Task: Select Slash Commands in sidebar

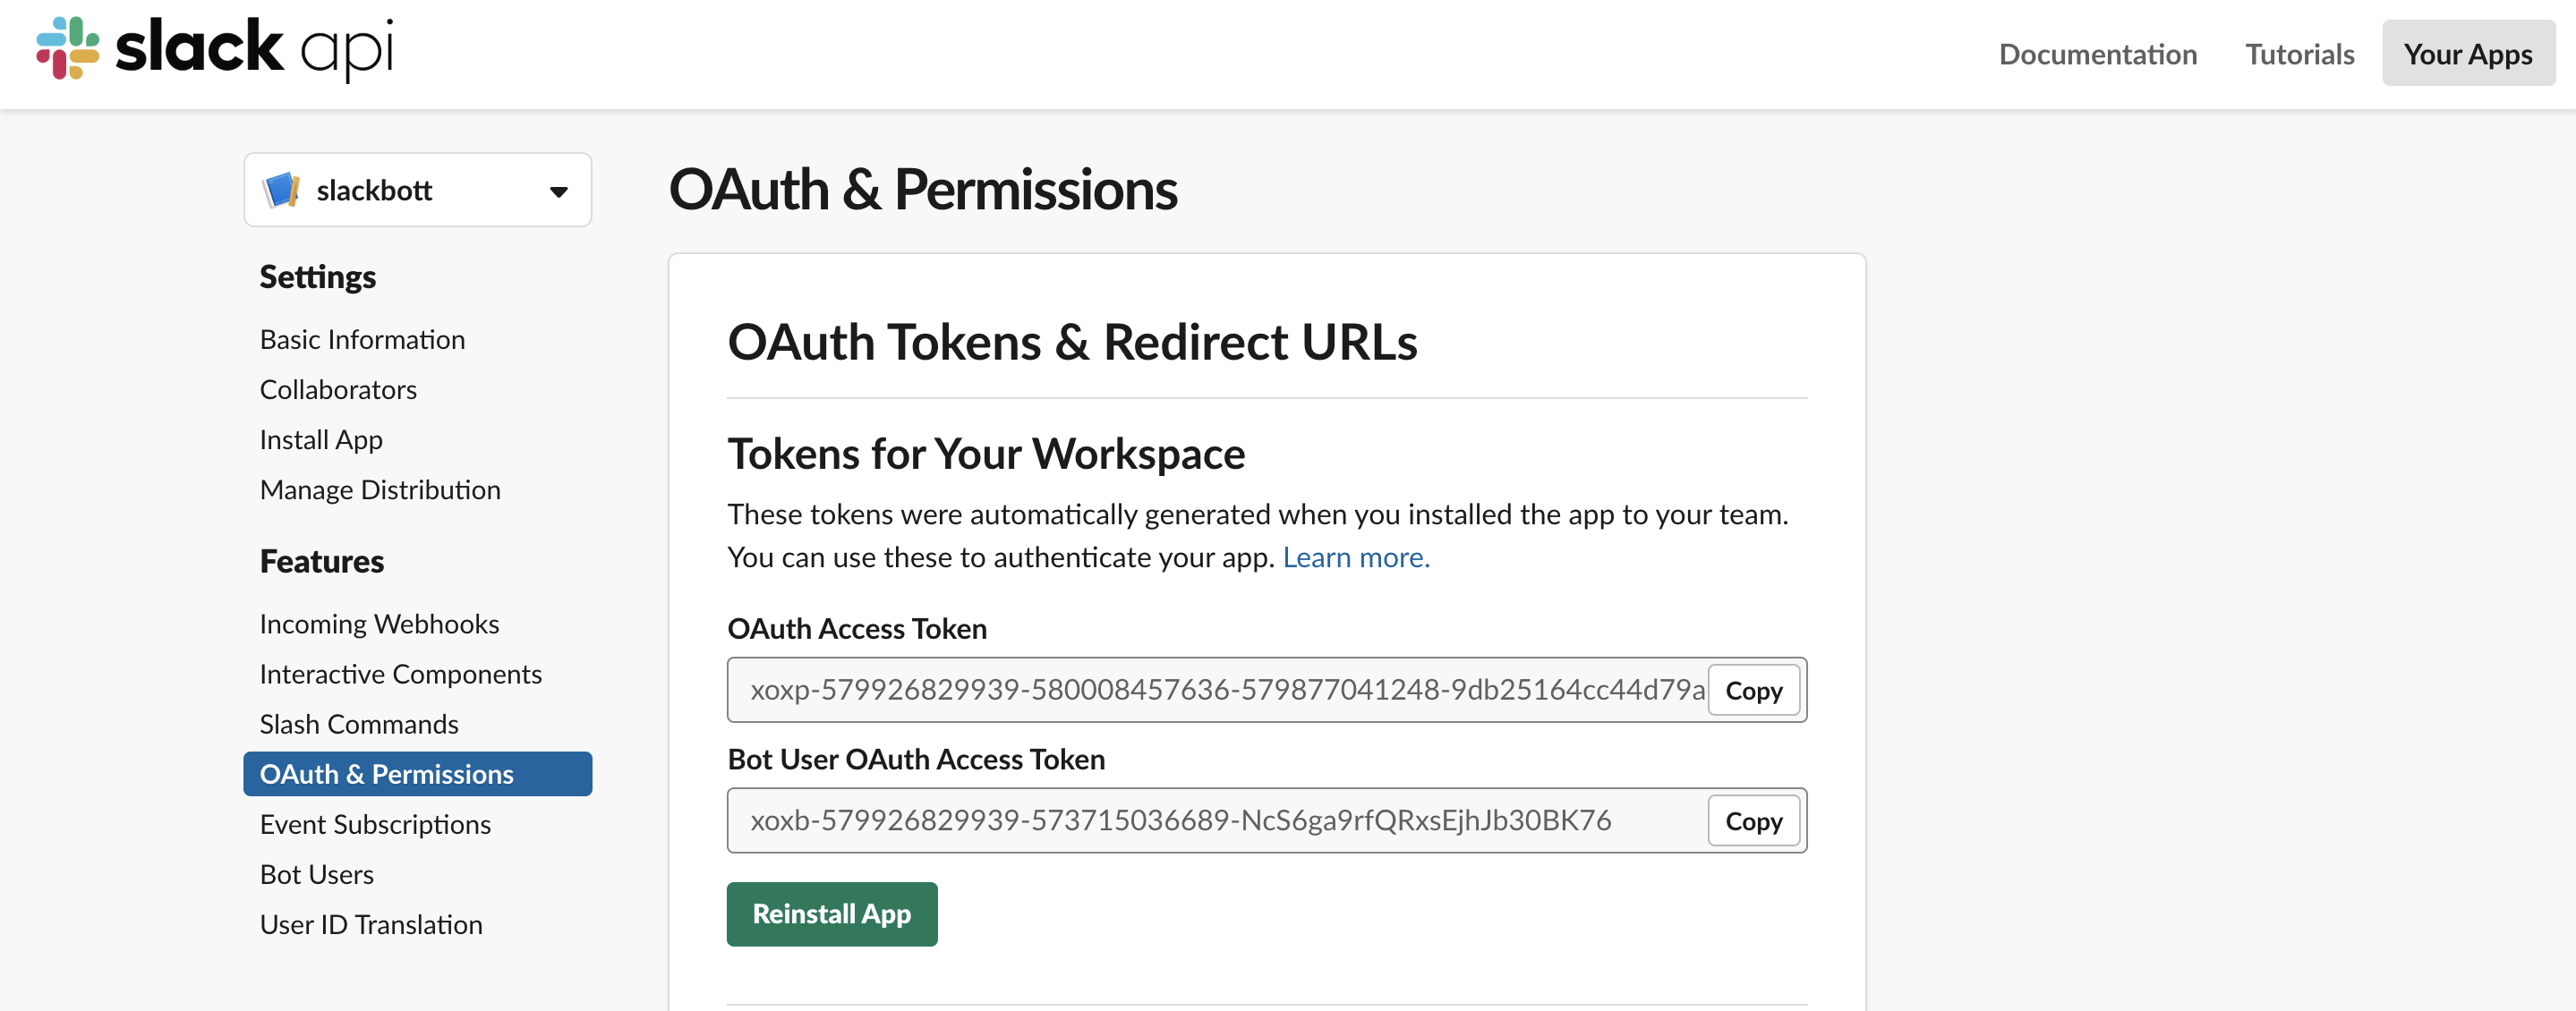Action: pos(359,724)
